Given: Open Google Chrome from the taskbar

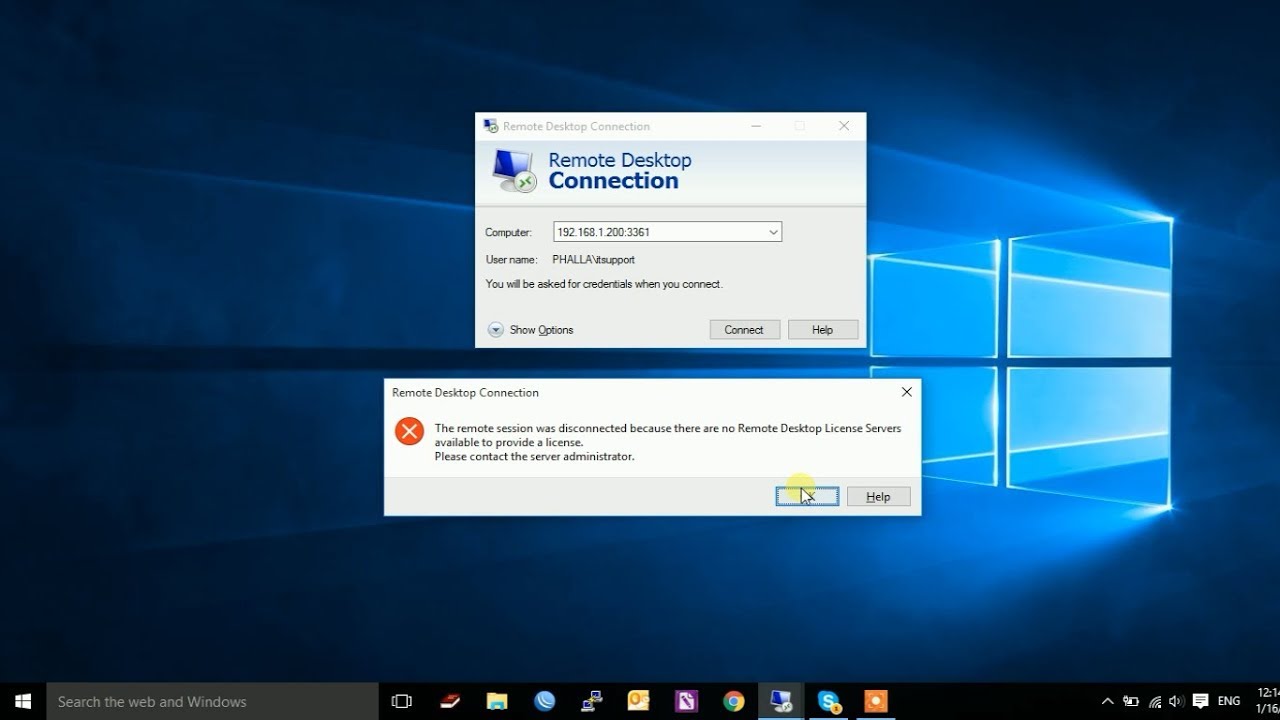Looking at the screenshot, I should (733, 701).
